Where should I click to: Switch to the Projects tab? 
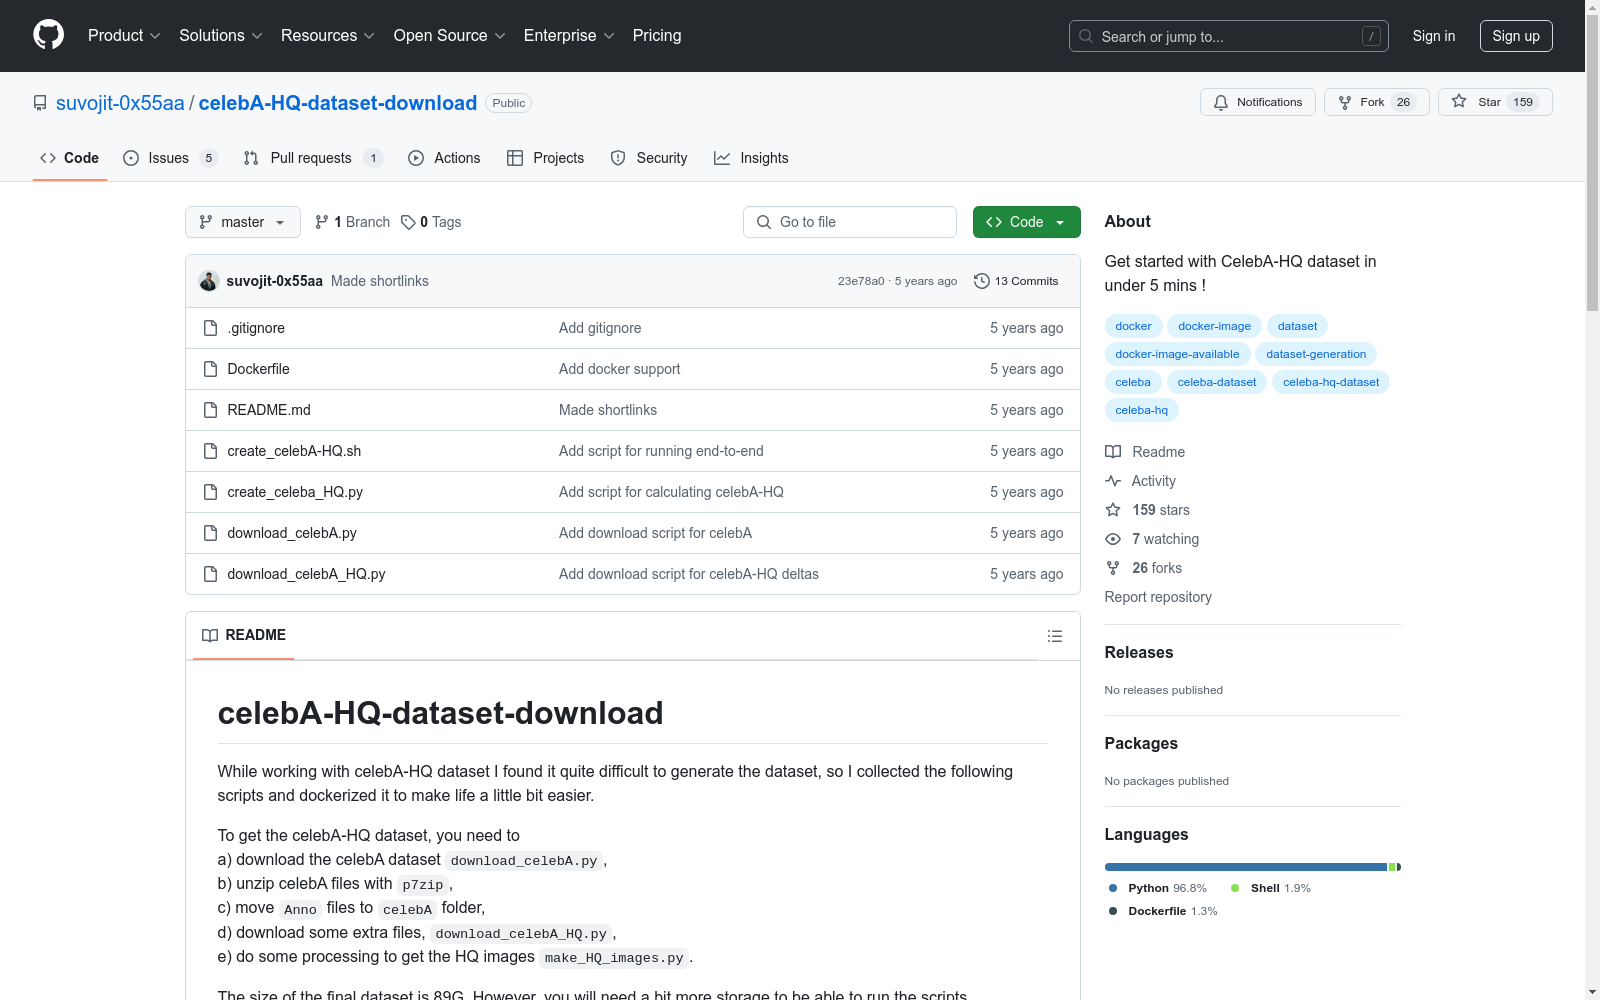pos(545,158)
